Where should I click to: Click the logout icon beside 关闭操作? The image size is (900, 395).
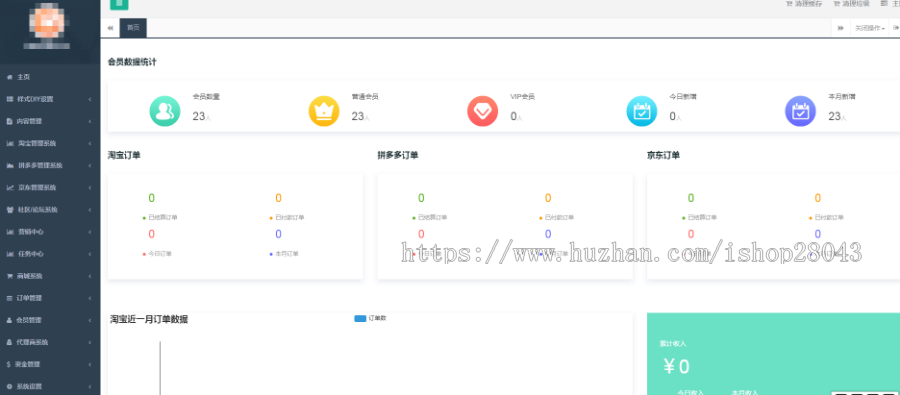point(896,28)
